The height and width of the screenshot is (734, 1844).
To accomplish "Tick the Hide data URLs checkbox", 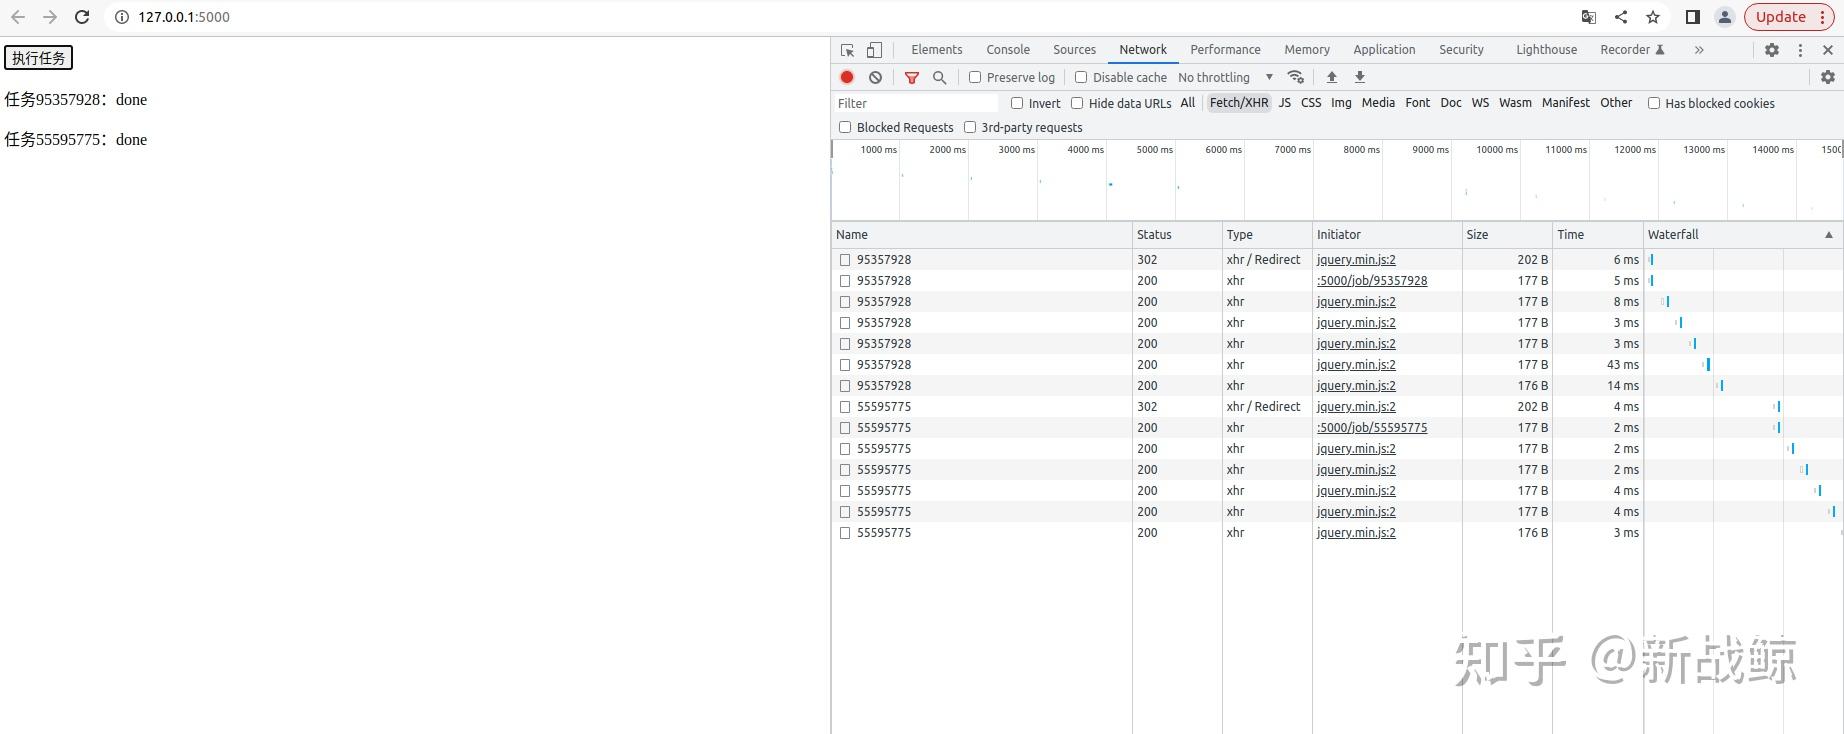I will (1077, 103).
